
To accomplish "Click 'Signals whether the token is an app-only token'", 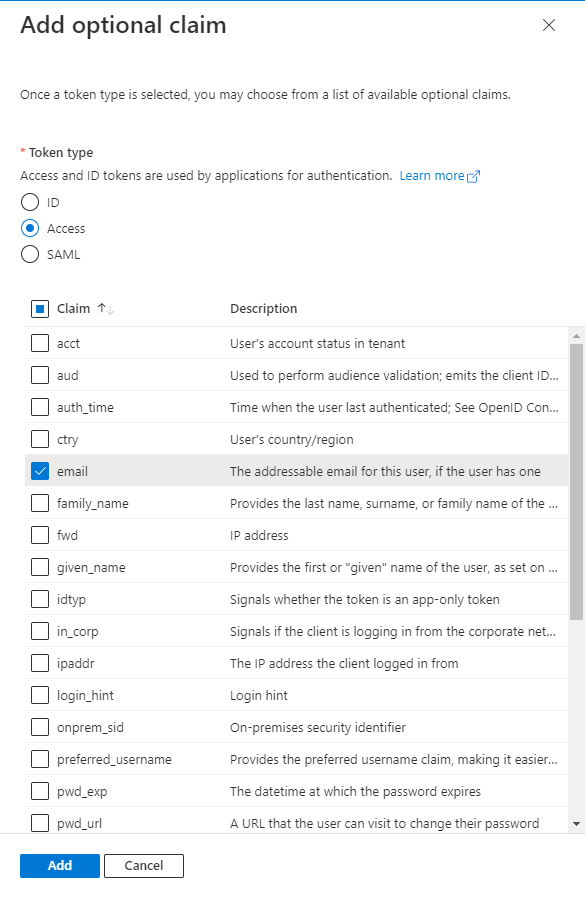I will click(x=365, y=600).
